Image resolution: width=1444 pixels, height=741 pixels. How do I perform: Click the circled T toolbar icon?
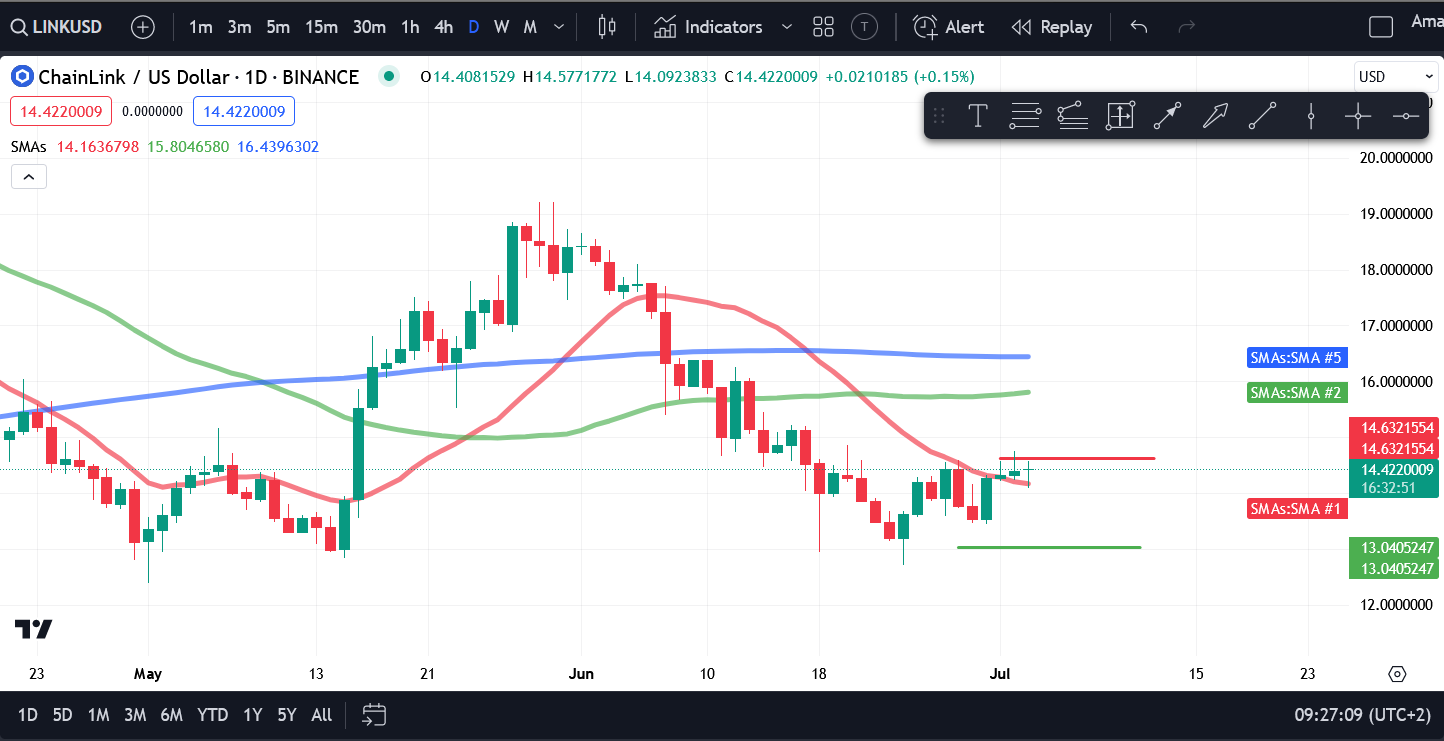[864, 27]
